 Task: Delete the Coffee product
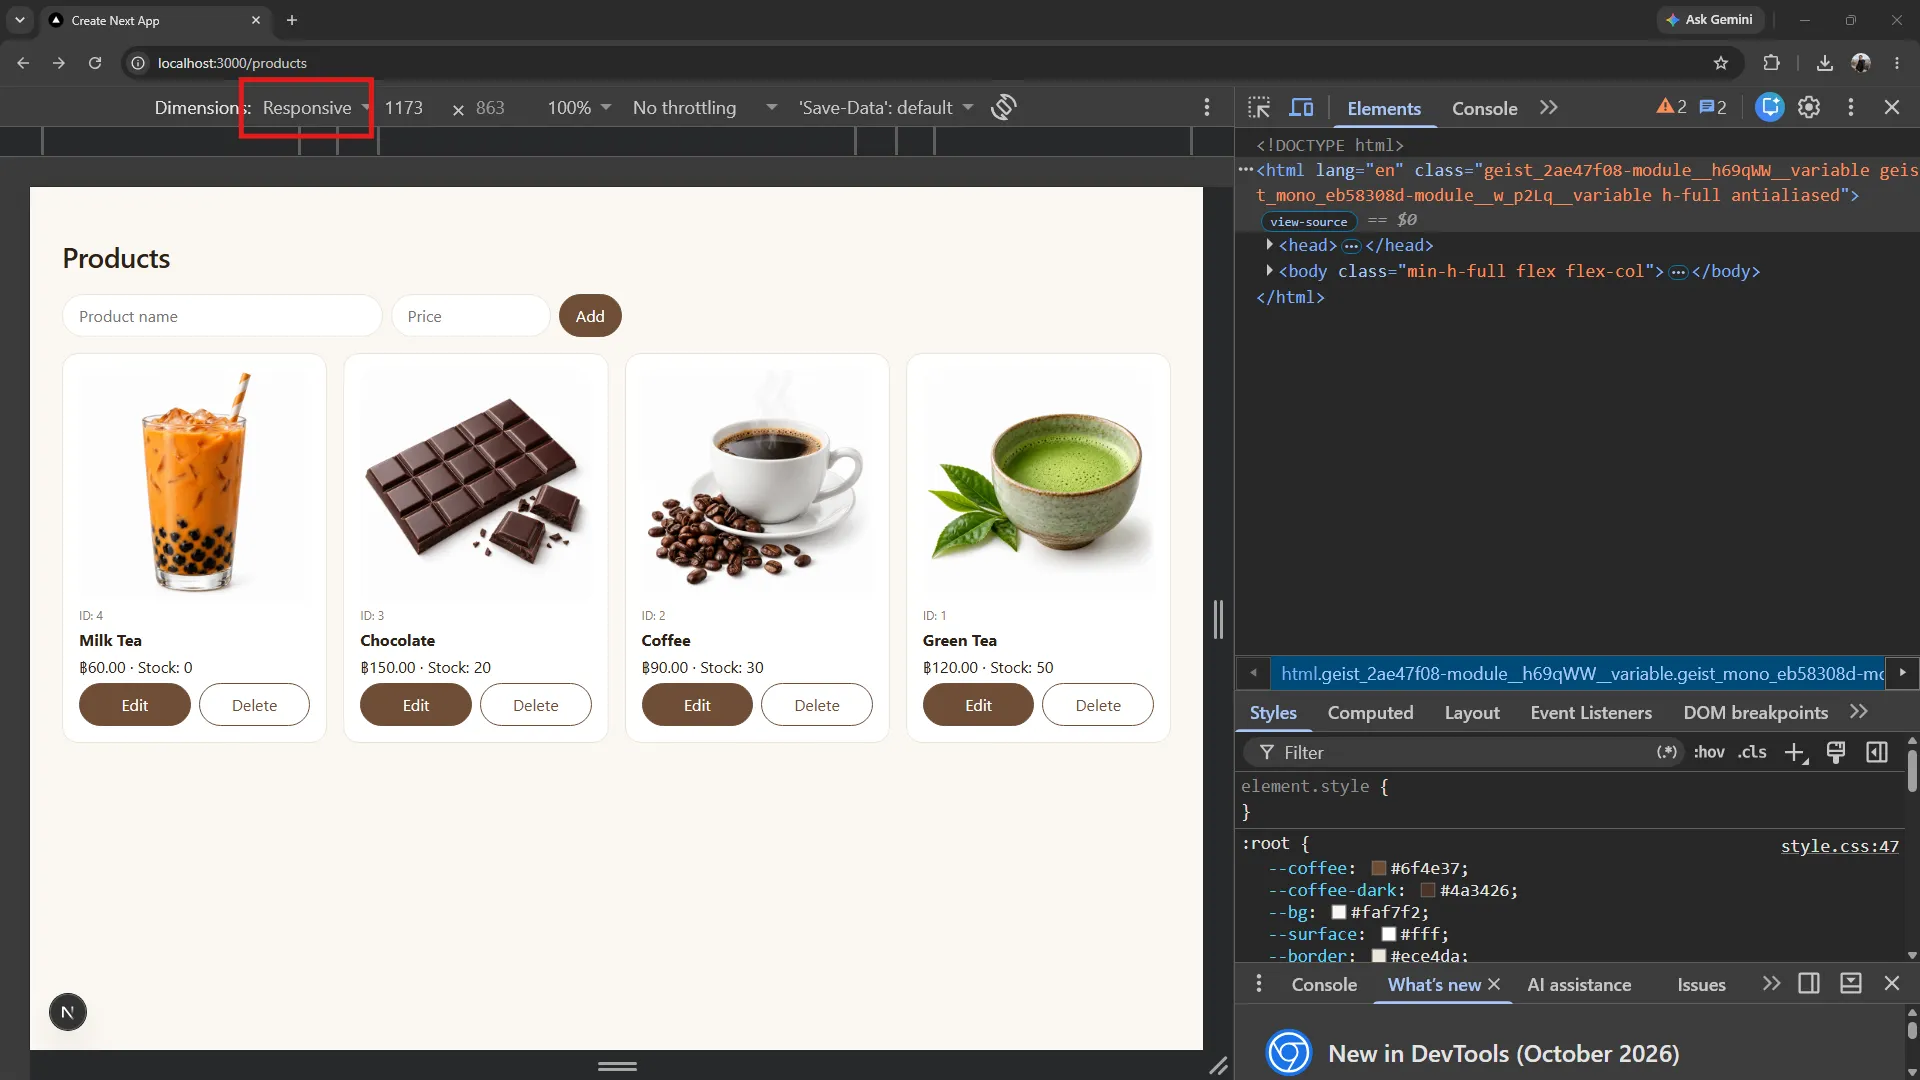pos(817,705)
